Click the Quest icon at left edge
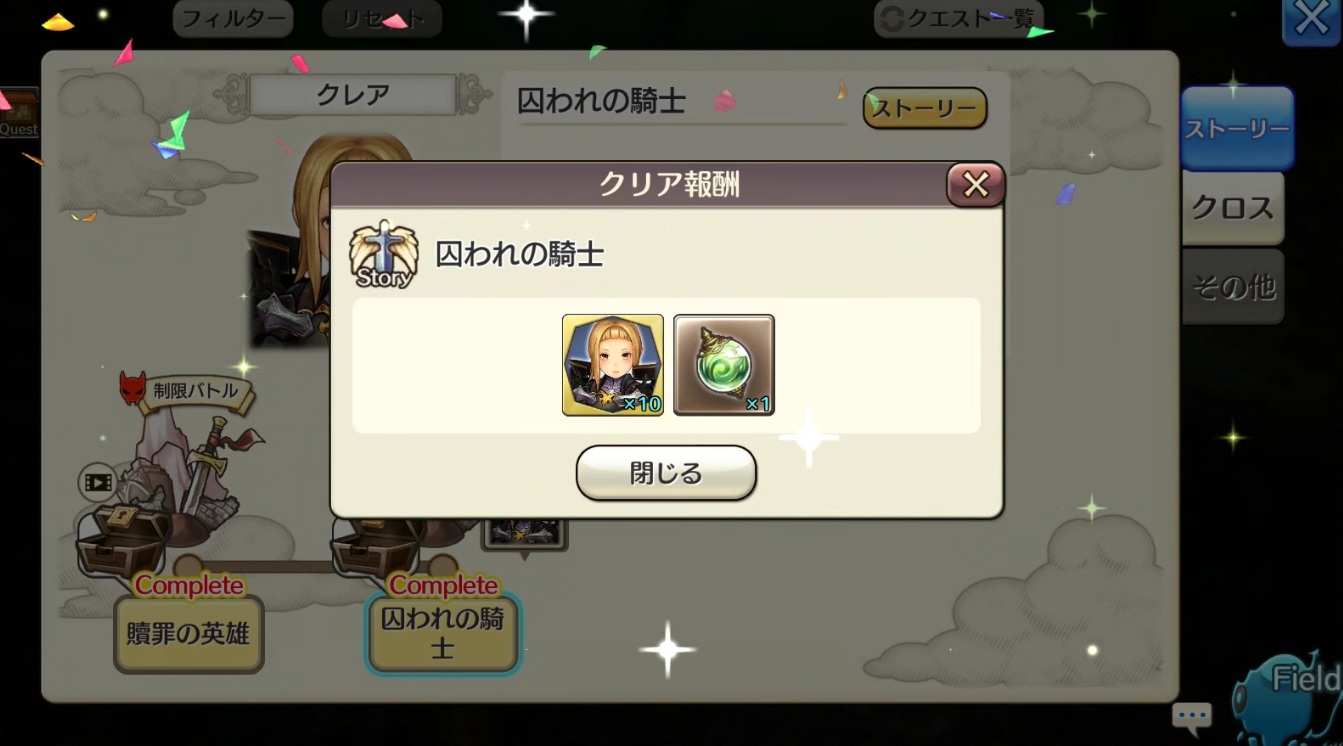This screenshot has height=746, width=1343. pos(18,112)
